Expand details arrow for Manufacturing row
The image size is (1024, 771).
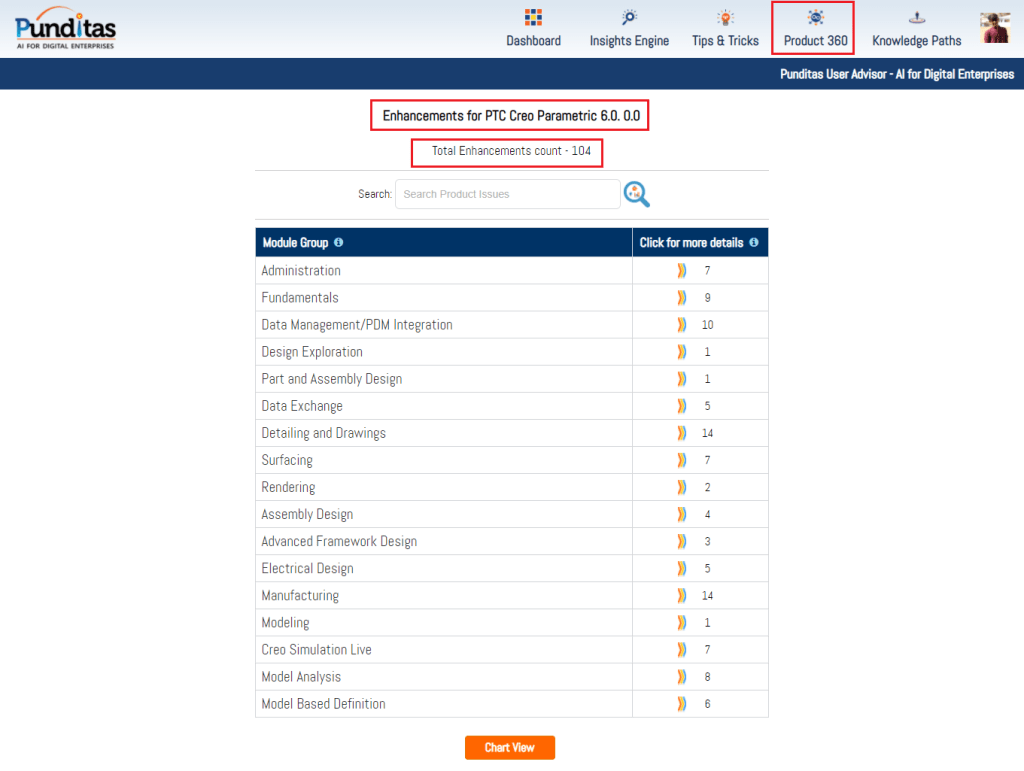coord(682,595)
